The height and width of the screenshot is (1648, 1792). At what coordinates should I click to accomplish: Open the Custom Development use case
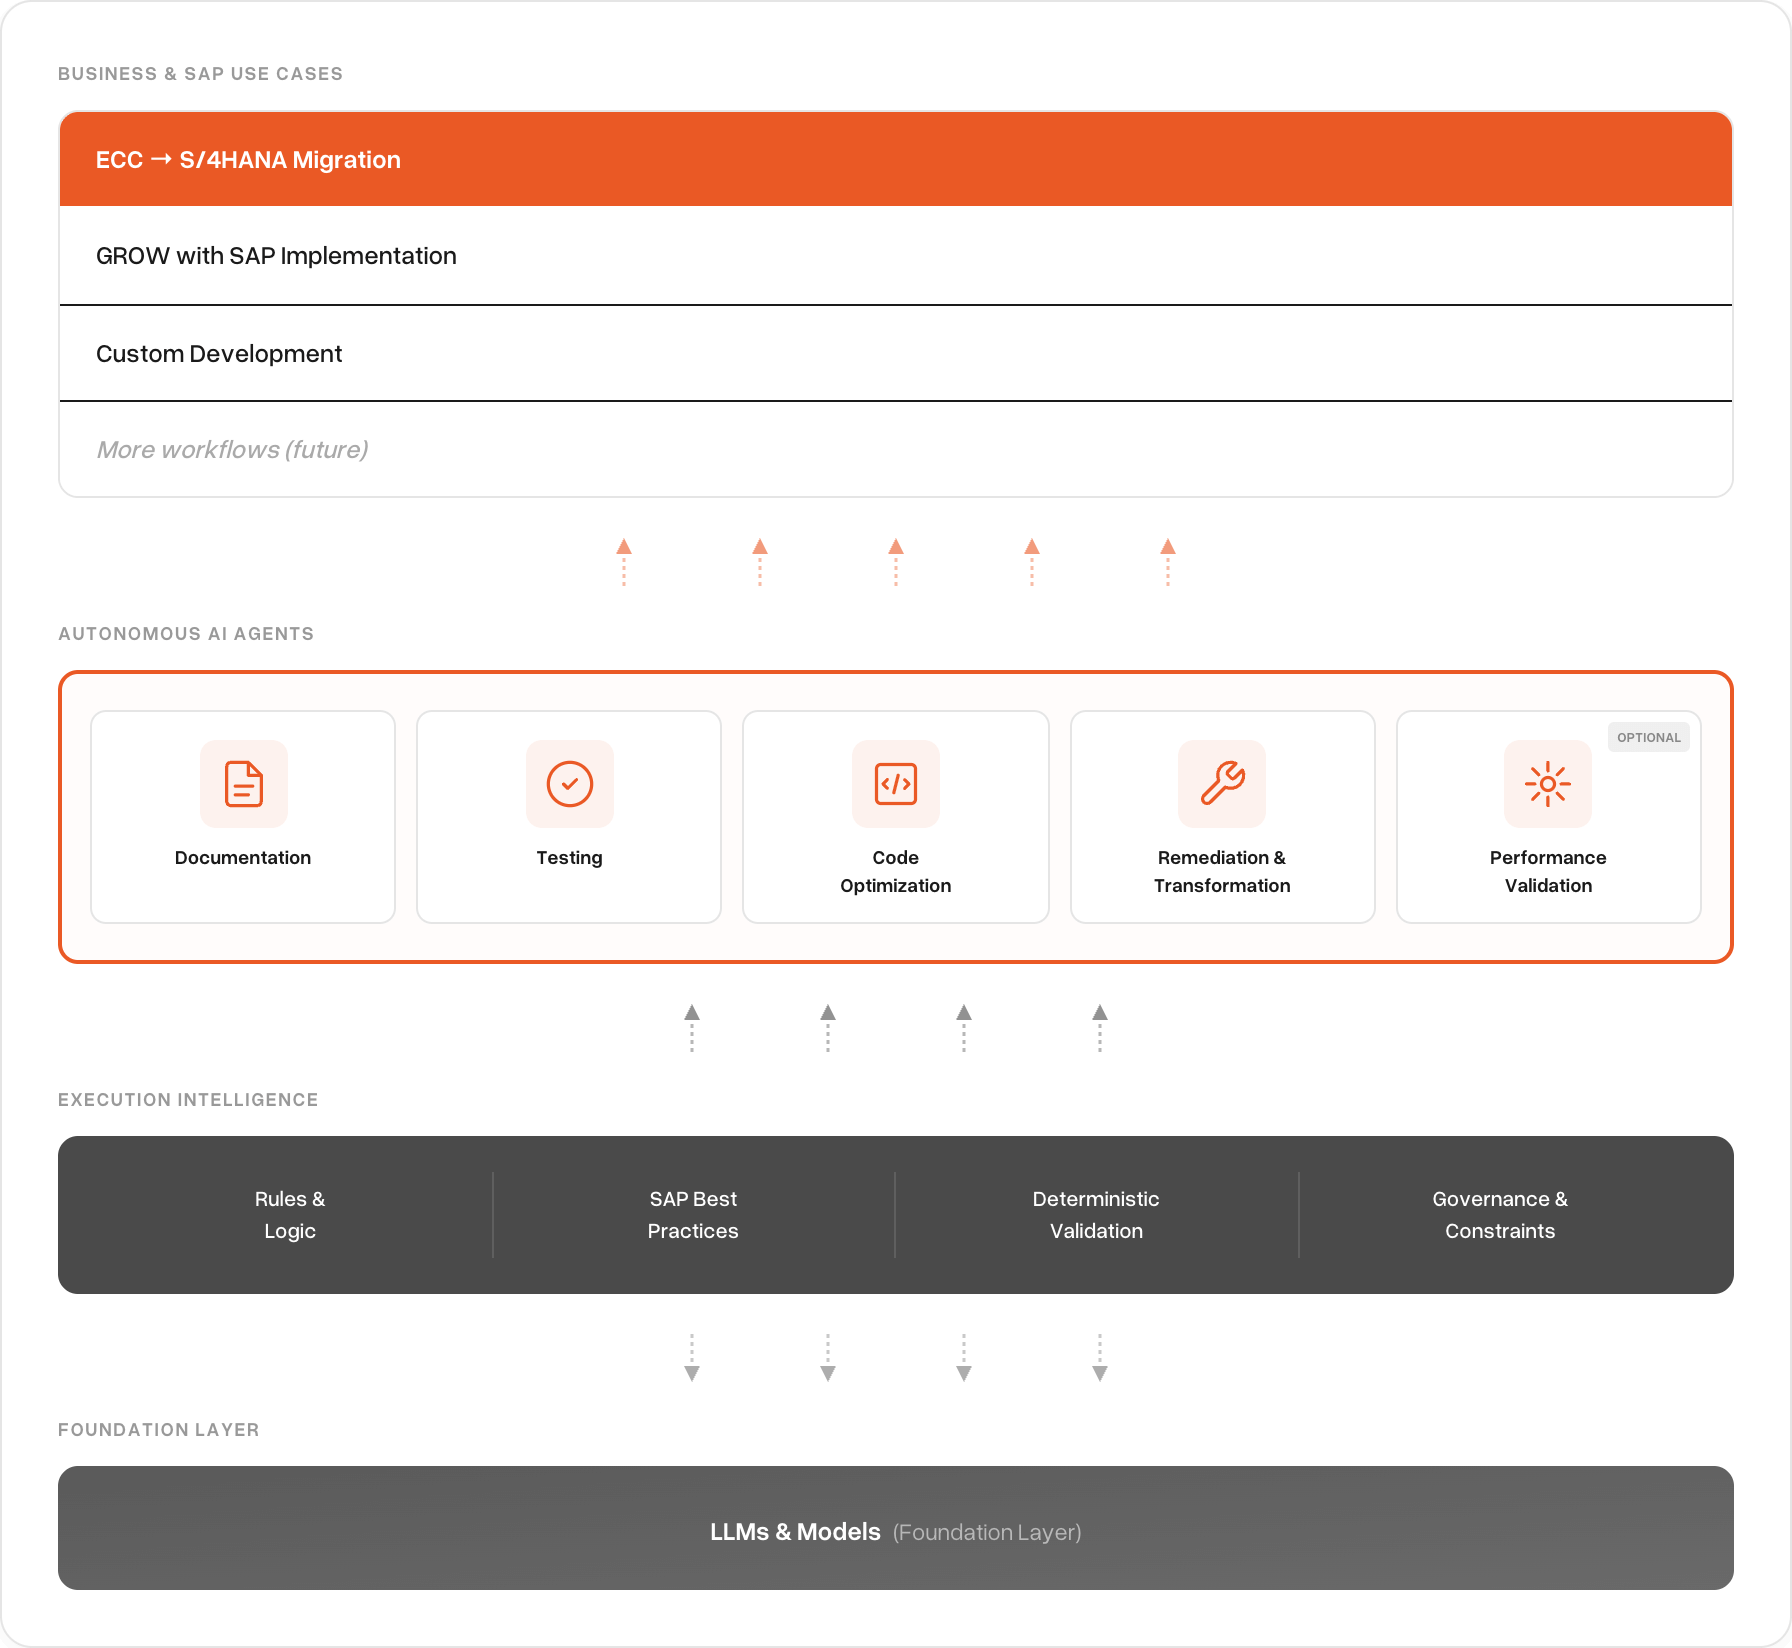[x=219, y=354]
